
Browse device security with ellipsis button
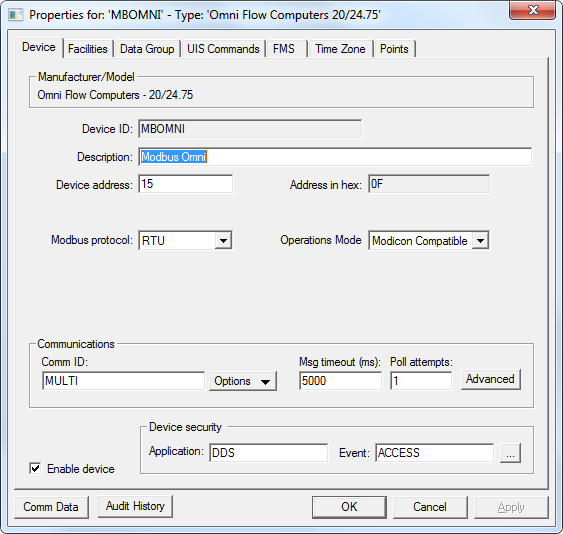510,453
